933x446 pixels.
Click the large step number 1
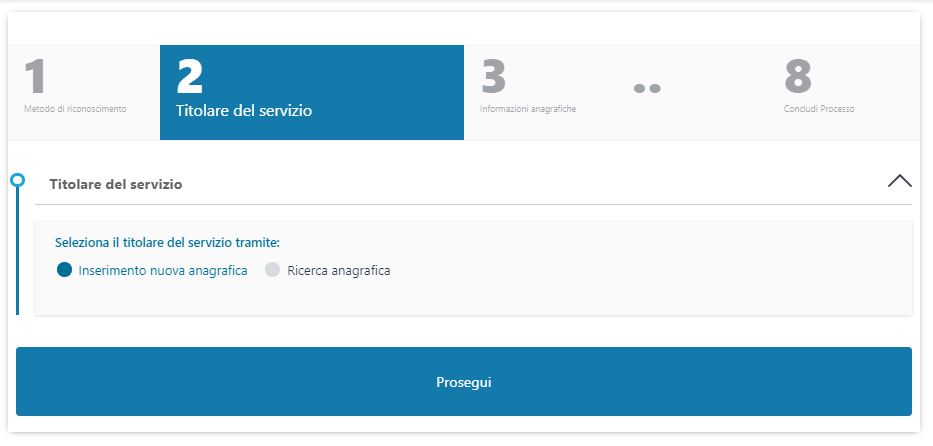point(35,77)
